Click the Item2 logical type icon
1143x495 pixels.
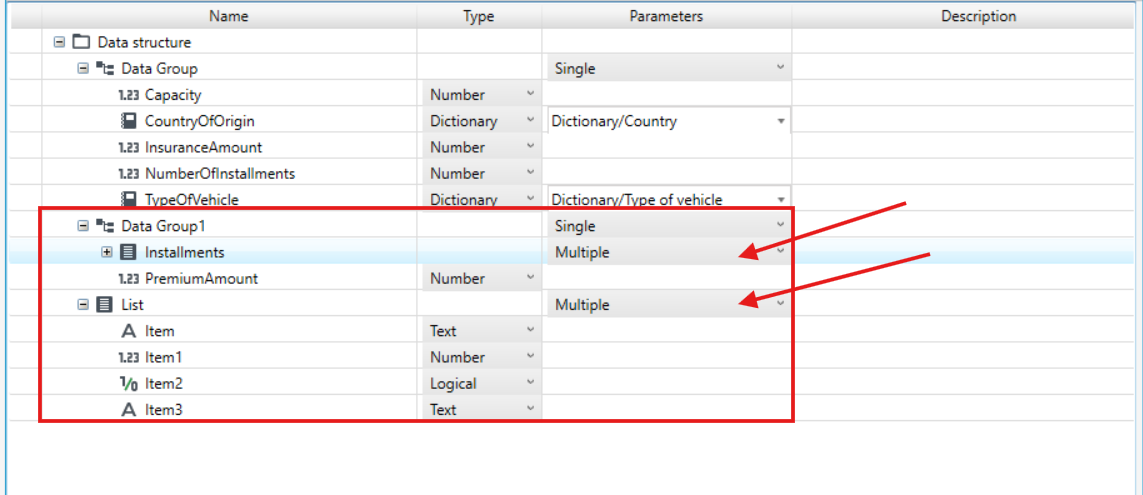click(x=129, y=383)
